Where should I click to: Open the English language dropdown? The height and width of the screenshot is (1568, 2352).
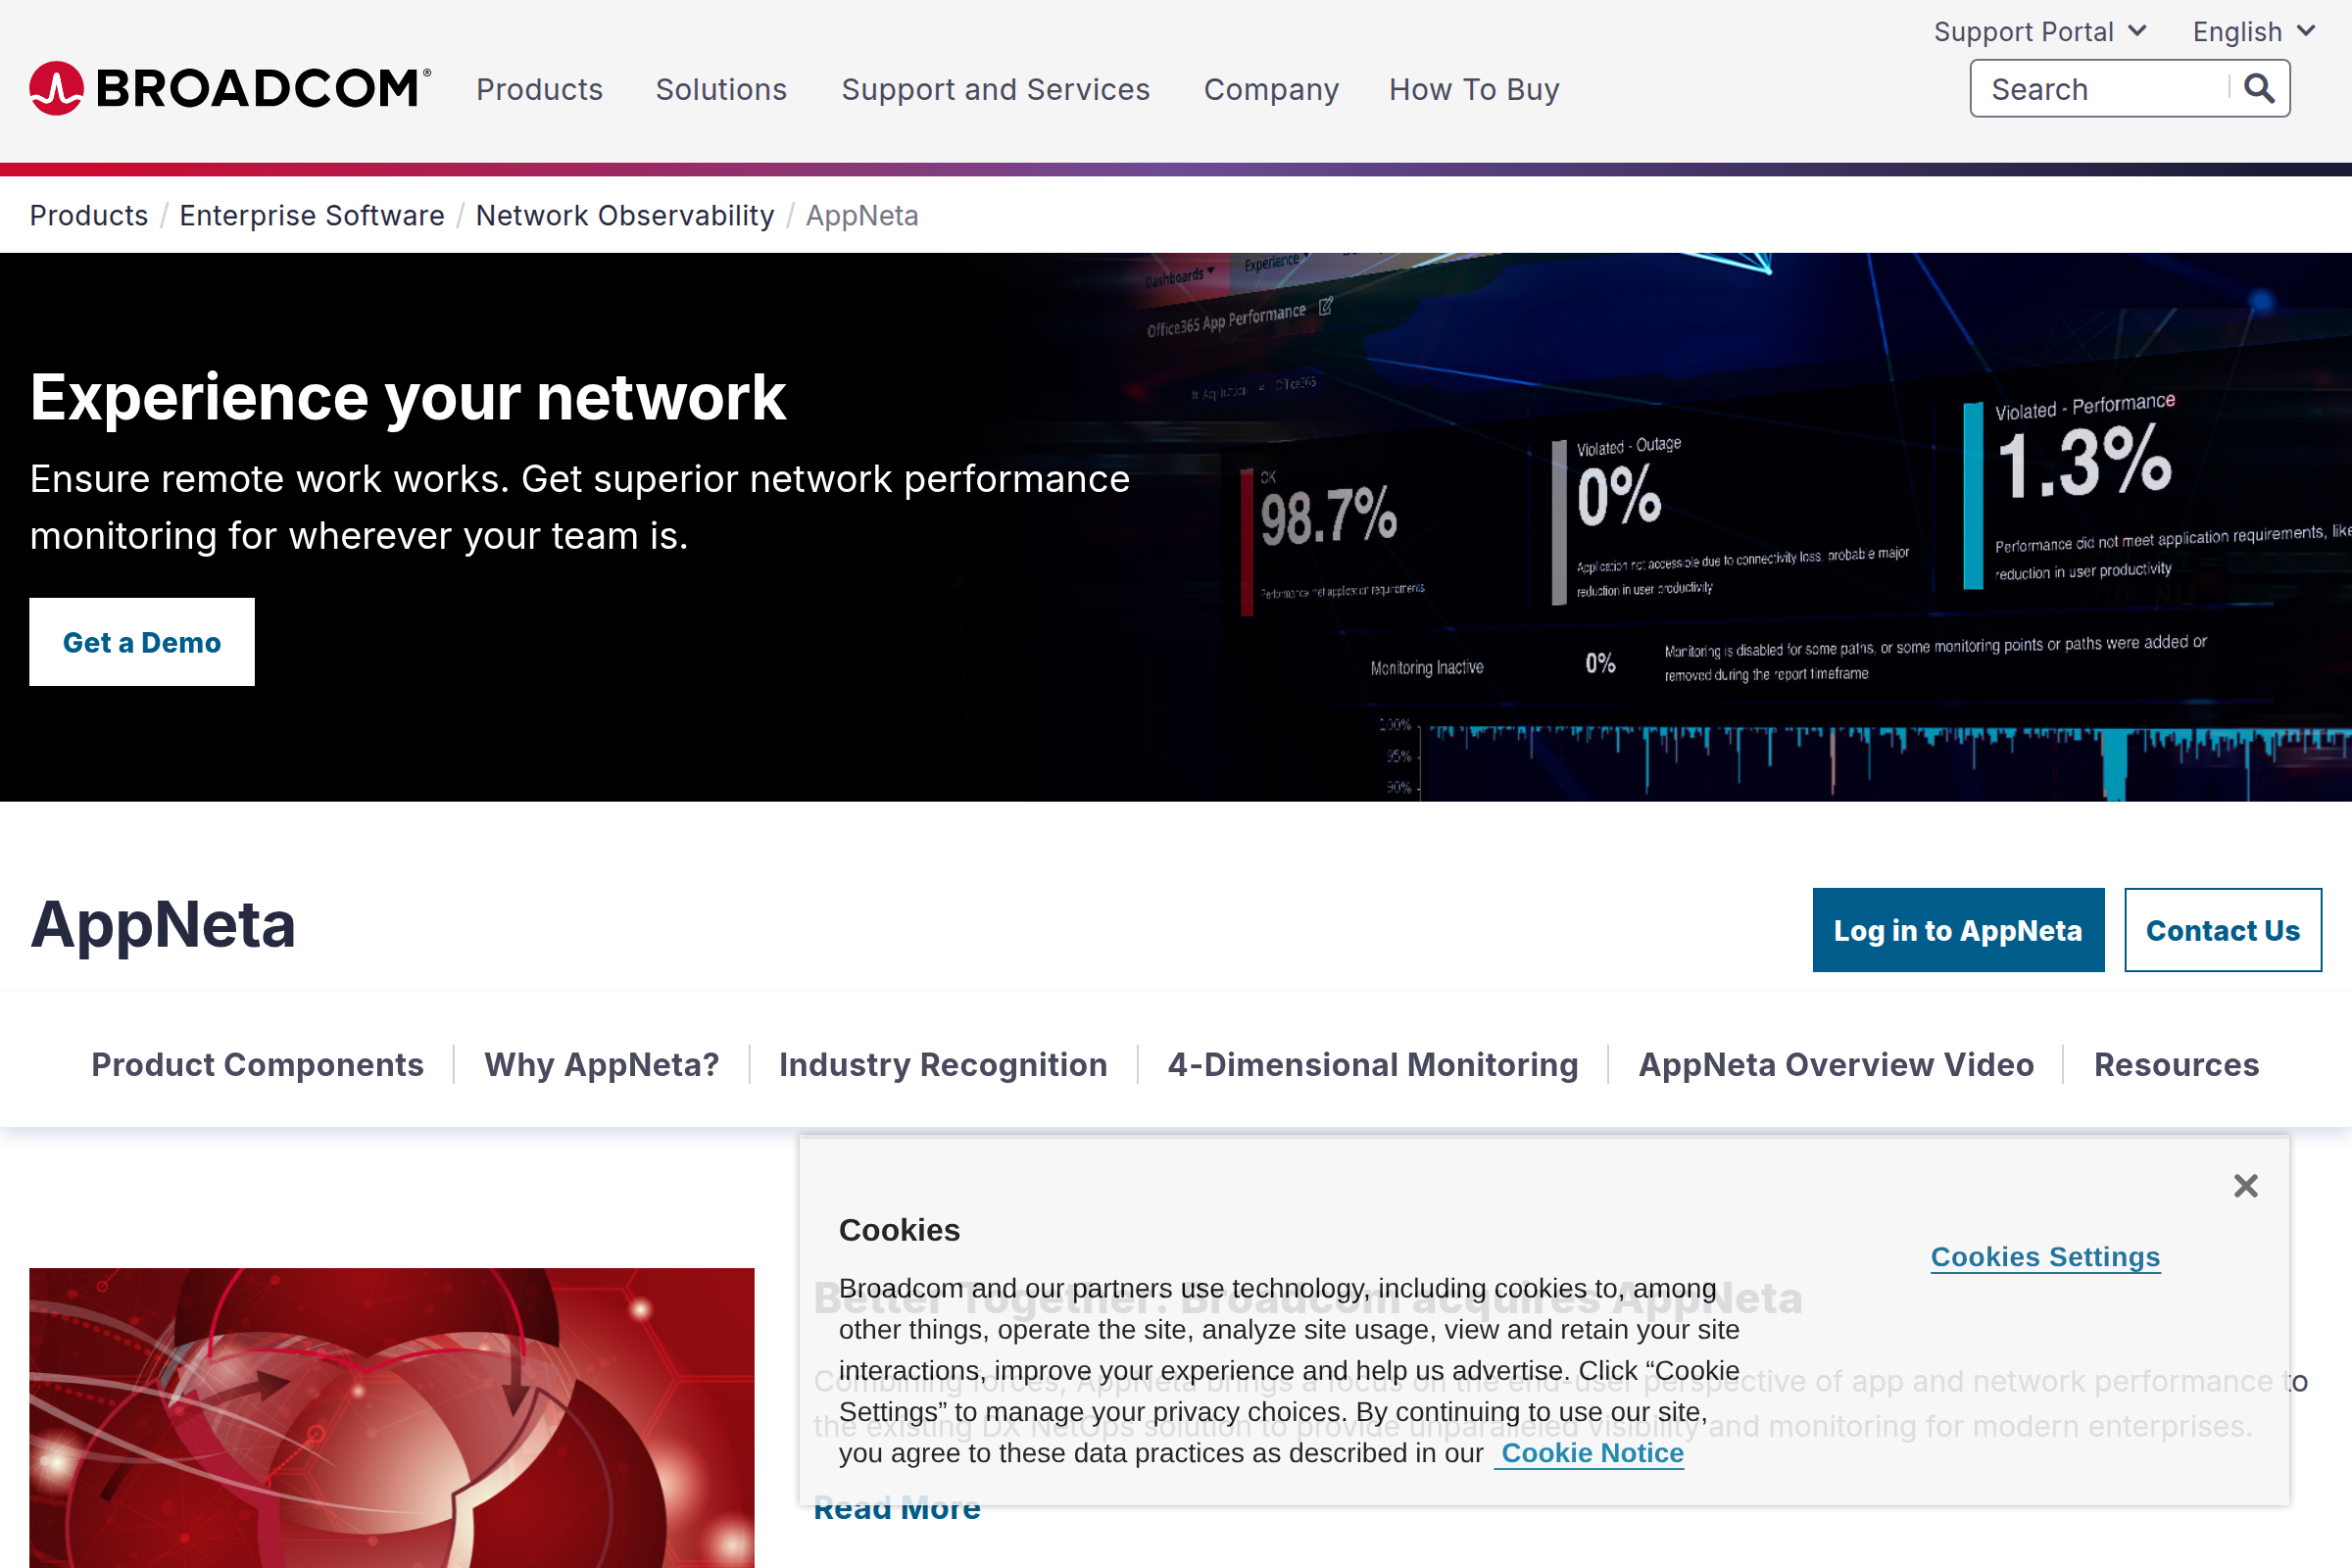tap(2253, 32)
